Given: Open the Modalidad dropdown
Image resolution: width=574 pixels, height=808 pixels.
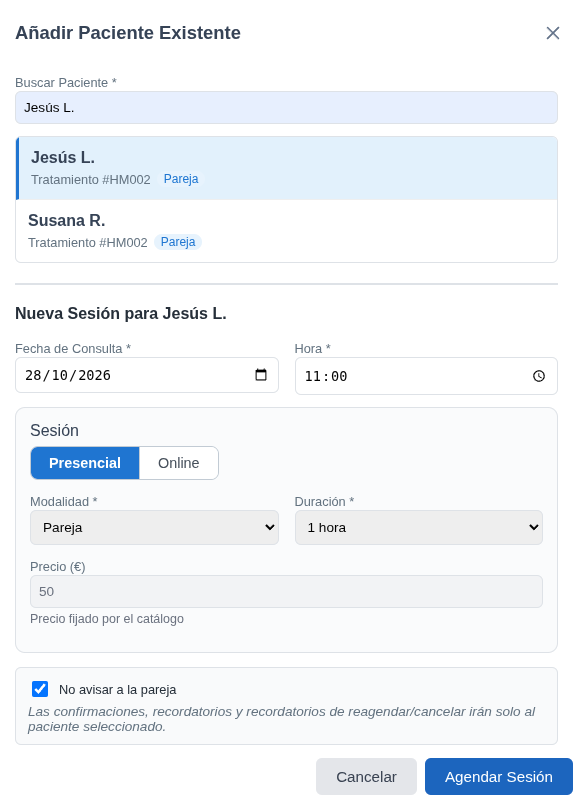Looking at the screenshot, I should (155, 527).
